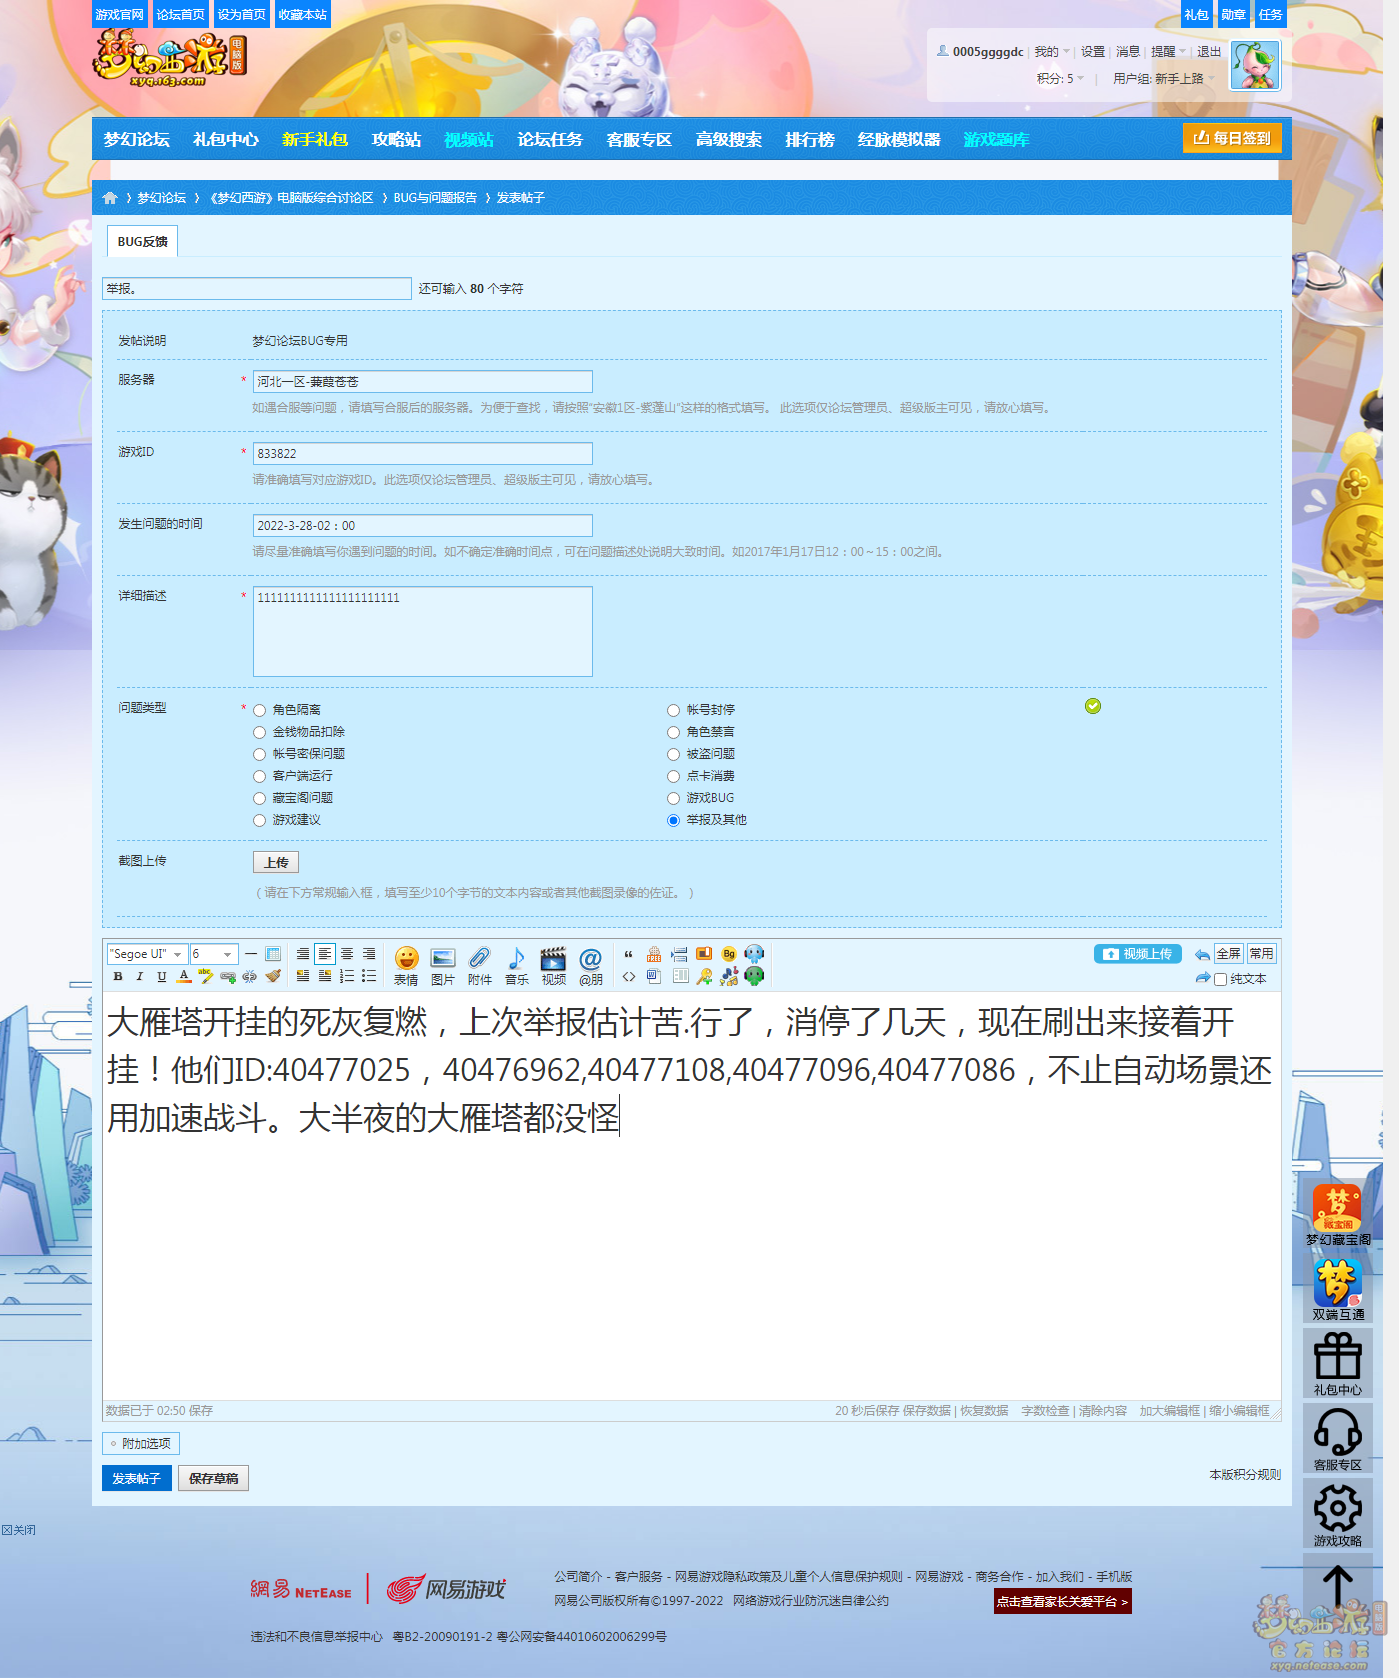Remove link with the unlink icon
The image size is (1399, 1678).
tap(250, 977)
